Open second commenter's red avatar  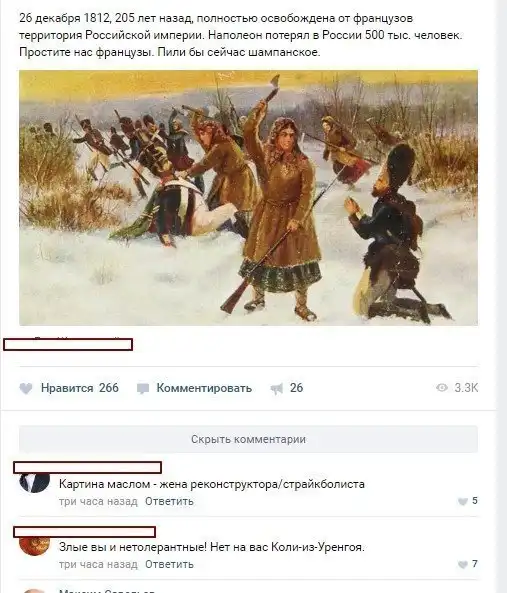coord(34,546)
